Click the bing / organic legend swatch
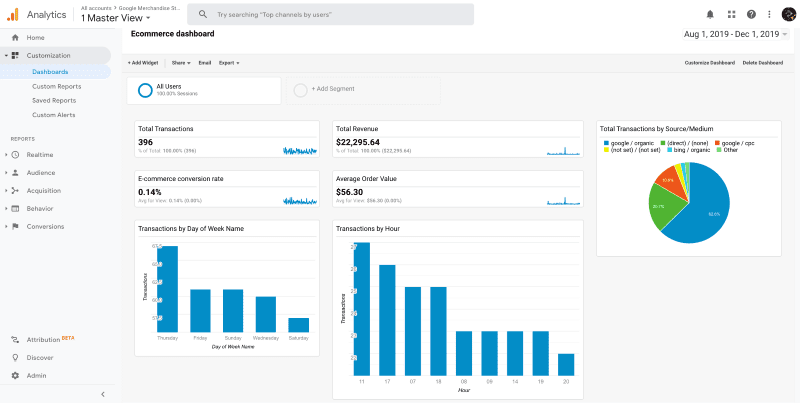800x403 pixels. [669, 150]
